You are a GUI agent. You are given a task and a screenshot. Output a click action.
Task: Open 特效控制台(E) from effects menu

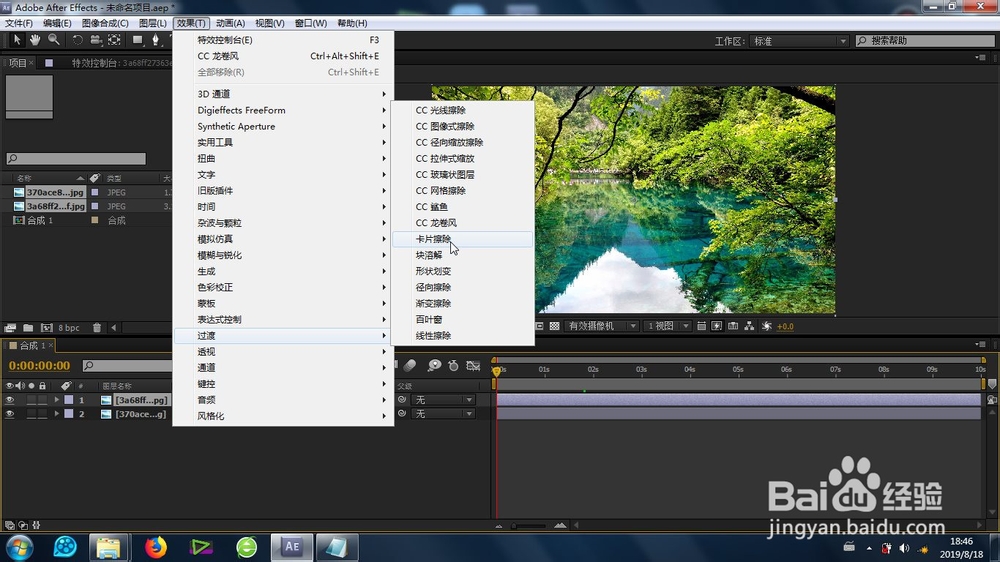pos(284,40)
